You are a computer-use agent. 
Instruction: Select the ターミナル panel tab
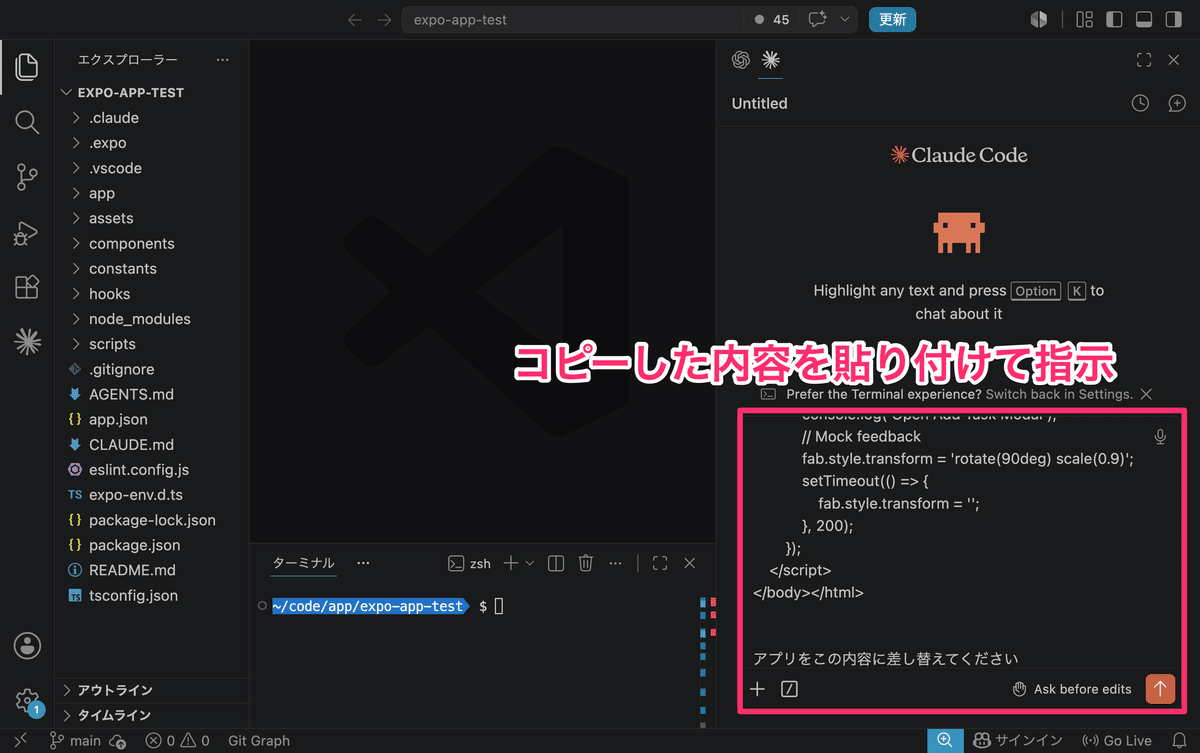(x=304, y=563)
